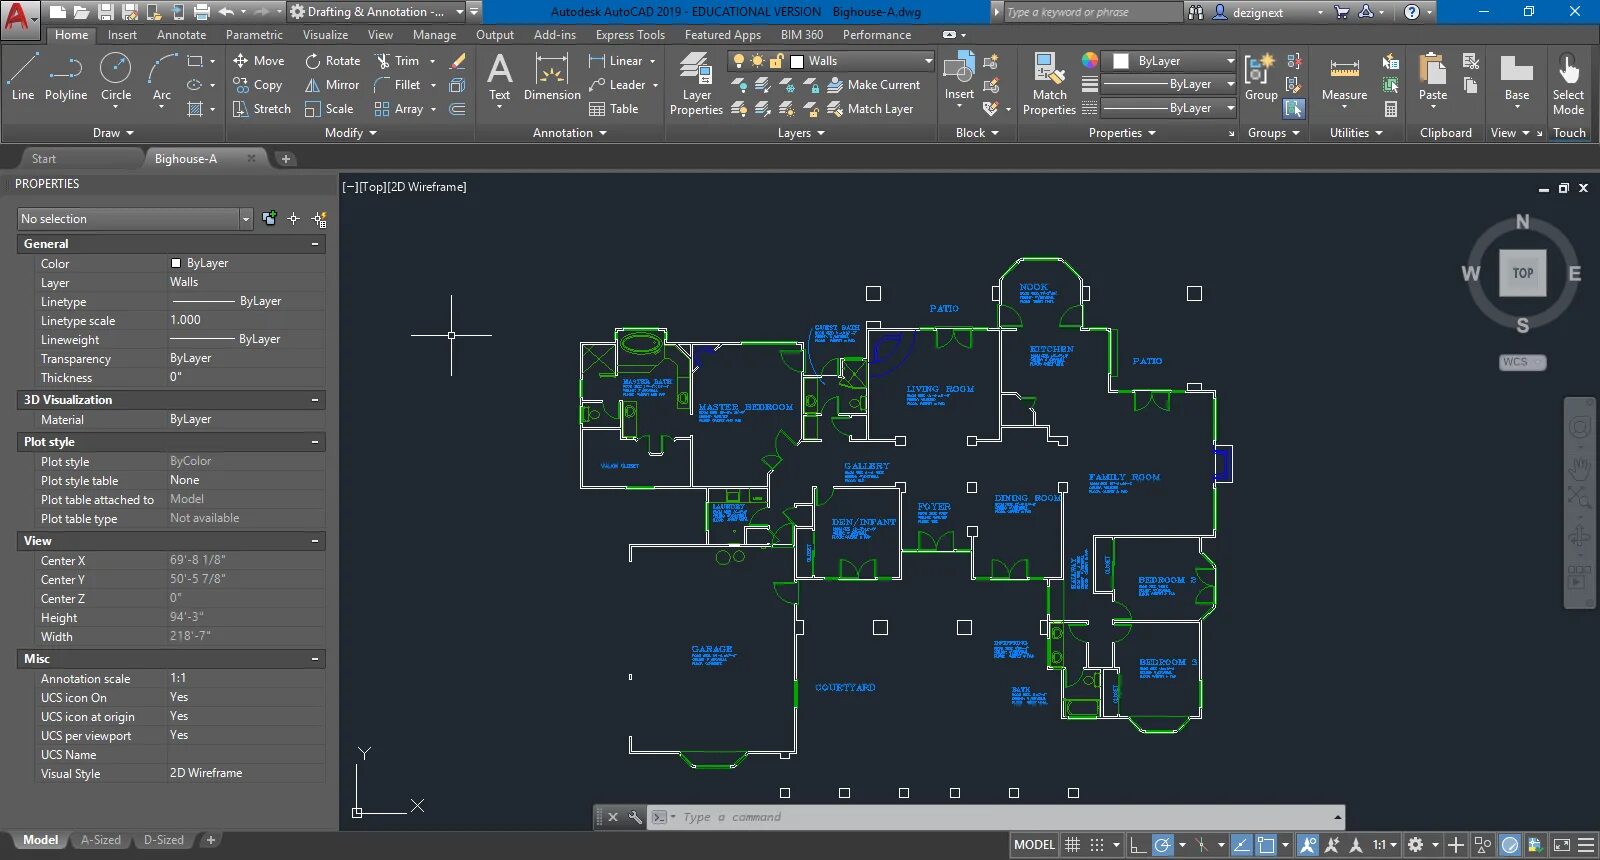Click the Group tool
Viewport: 1600px width, 860px height.
coord(1261,77)
